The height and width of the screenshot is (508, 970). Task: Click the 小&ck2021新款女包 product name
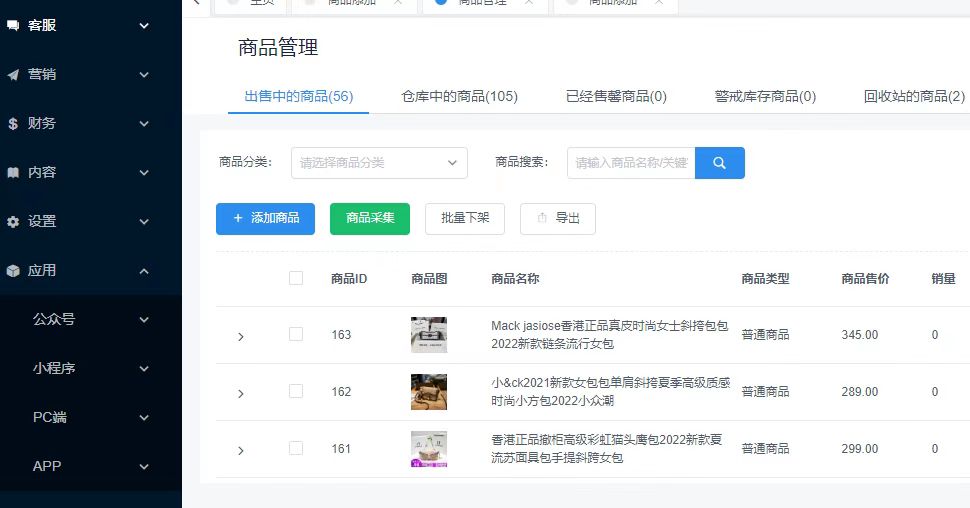point(611,392)
